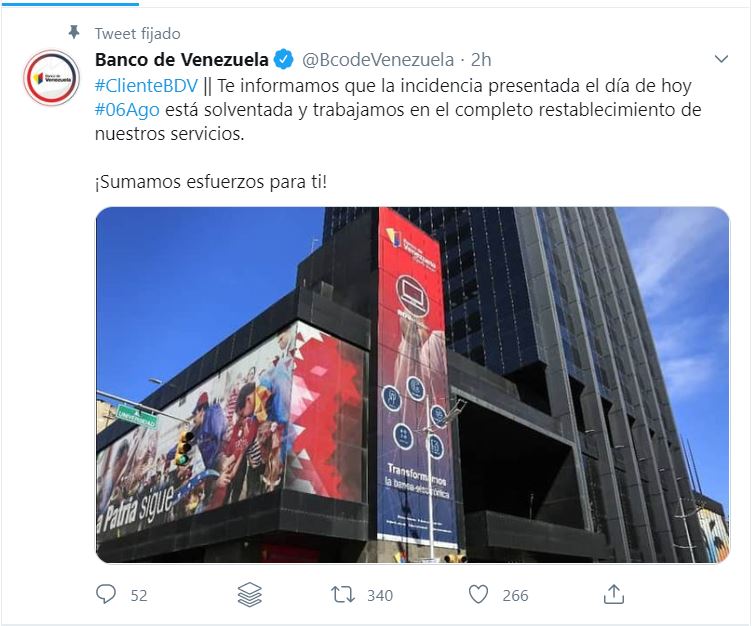Viewport: 752px width, 626px height.
Task: Open the tweet options chevron menu
Action: click(721, 59)
